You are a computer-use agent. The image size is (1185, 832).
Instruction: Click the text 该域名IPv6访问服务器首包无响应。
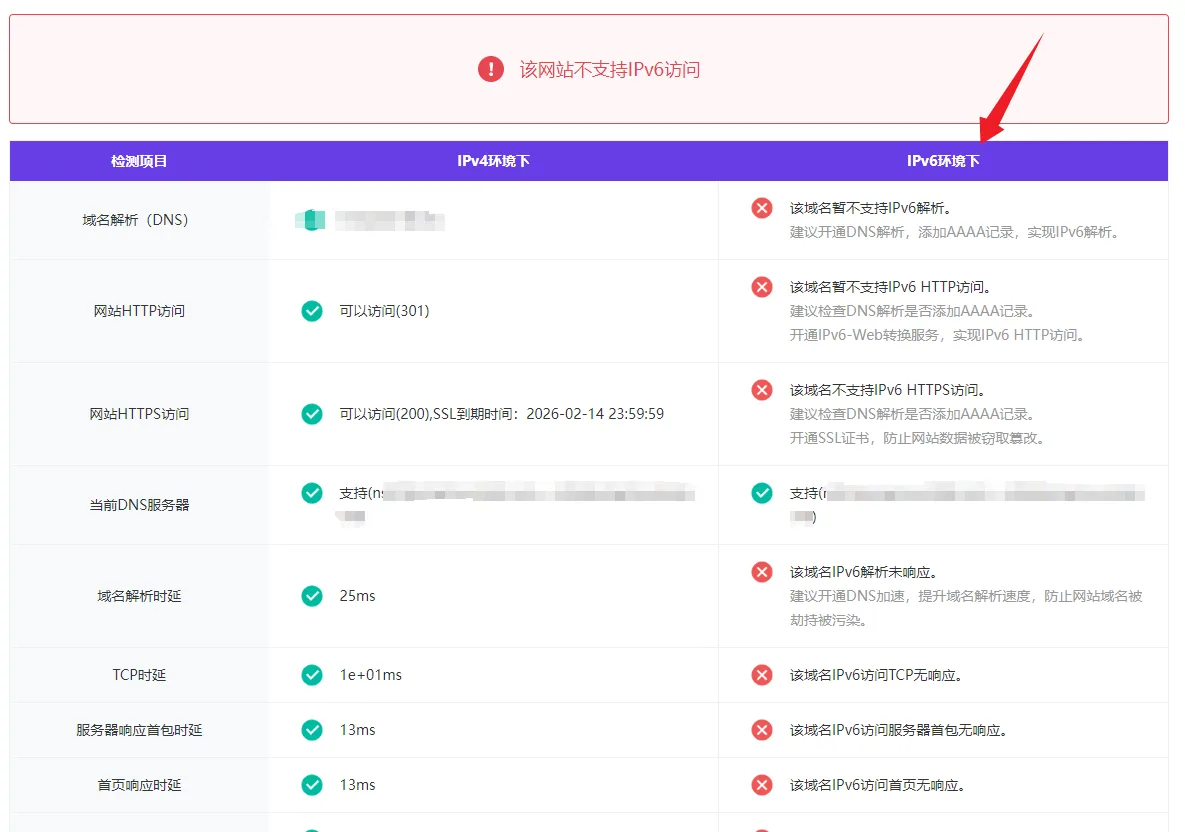(899, 730)
